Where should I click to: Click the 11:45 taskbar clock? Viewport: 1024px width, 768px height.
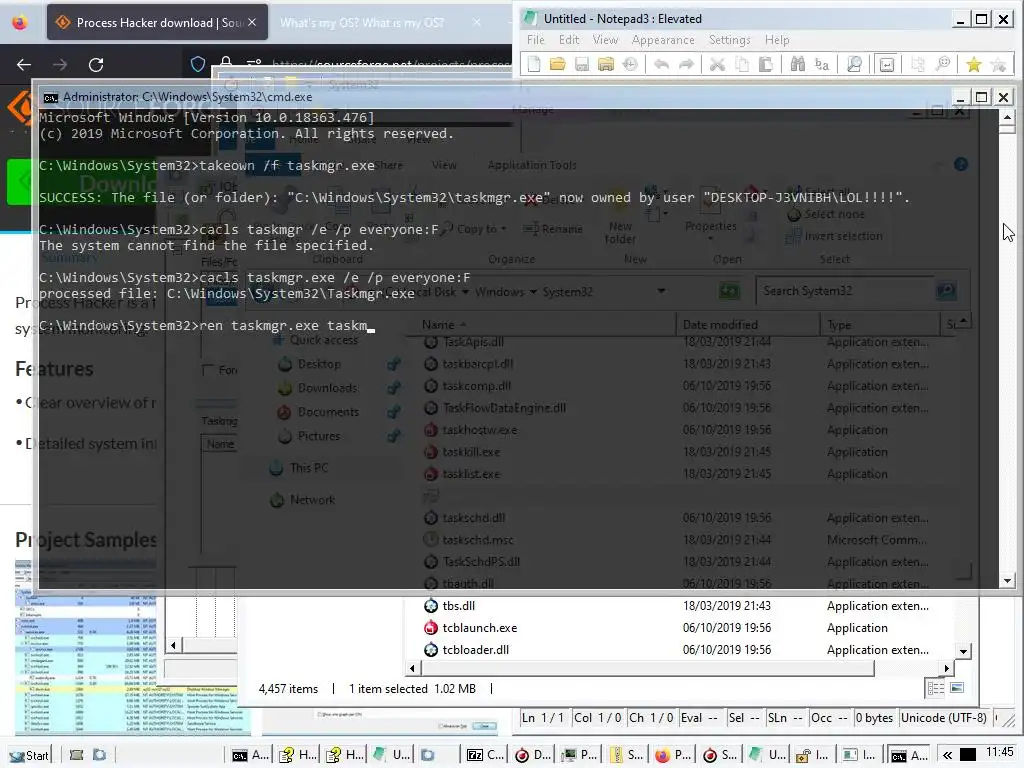click(x=1000, y=752)
